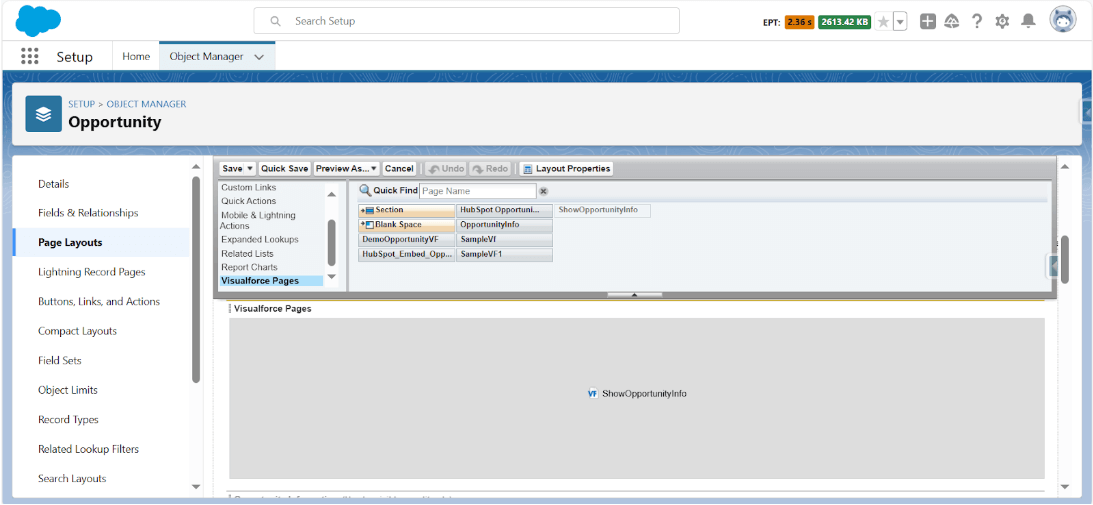The image size is (1093, 505).
Task: Expand the favorites list dropdown
Action: (900, 22)
